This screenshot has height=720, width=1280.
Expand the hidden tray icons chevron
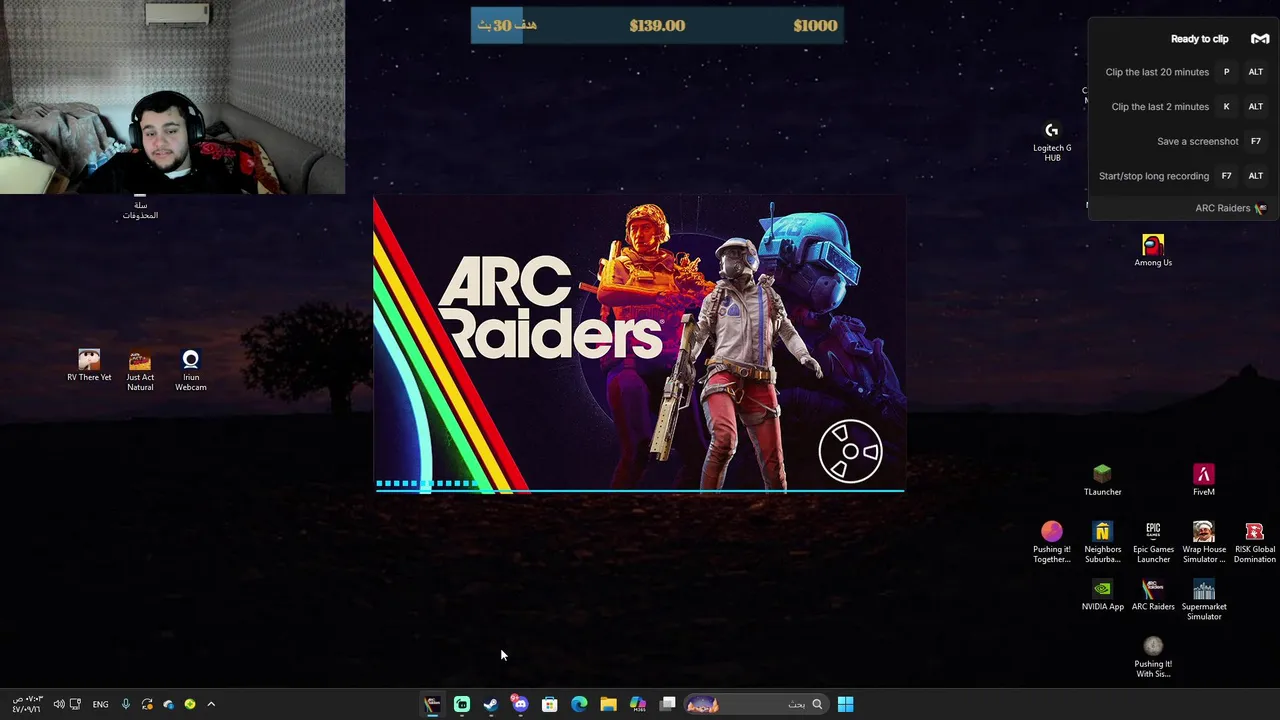coord(211,704)
